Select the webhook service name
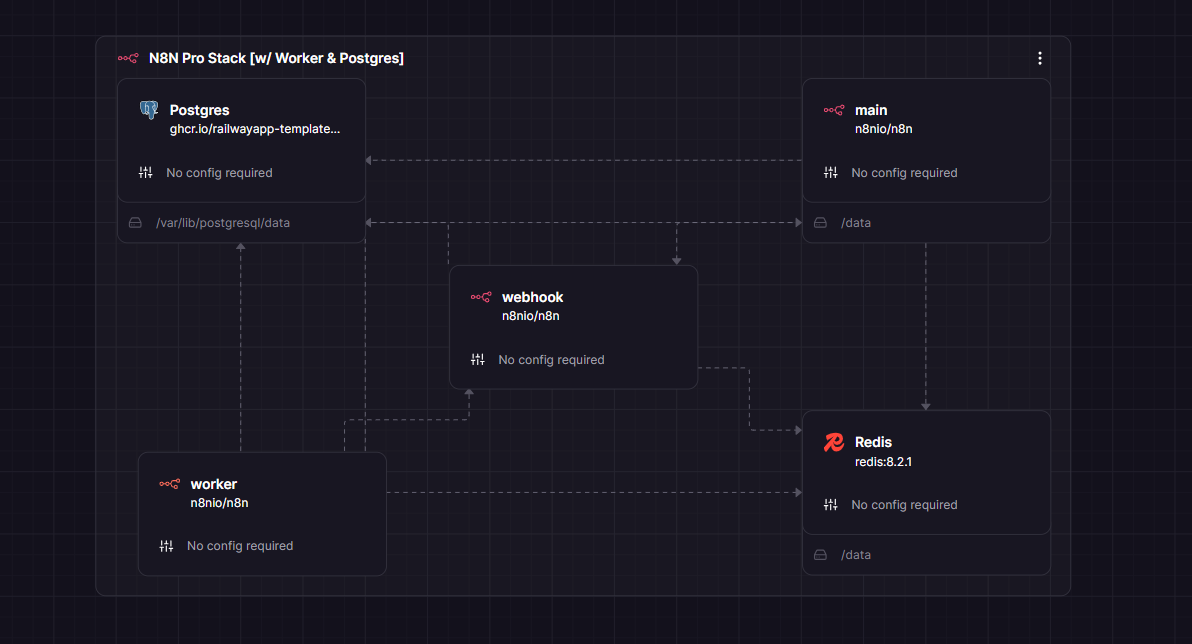1192x644 pixels. [x=532, y=297]
